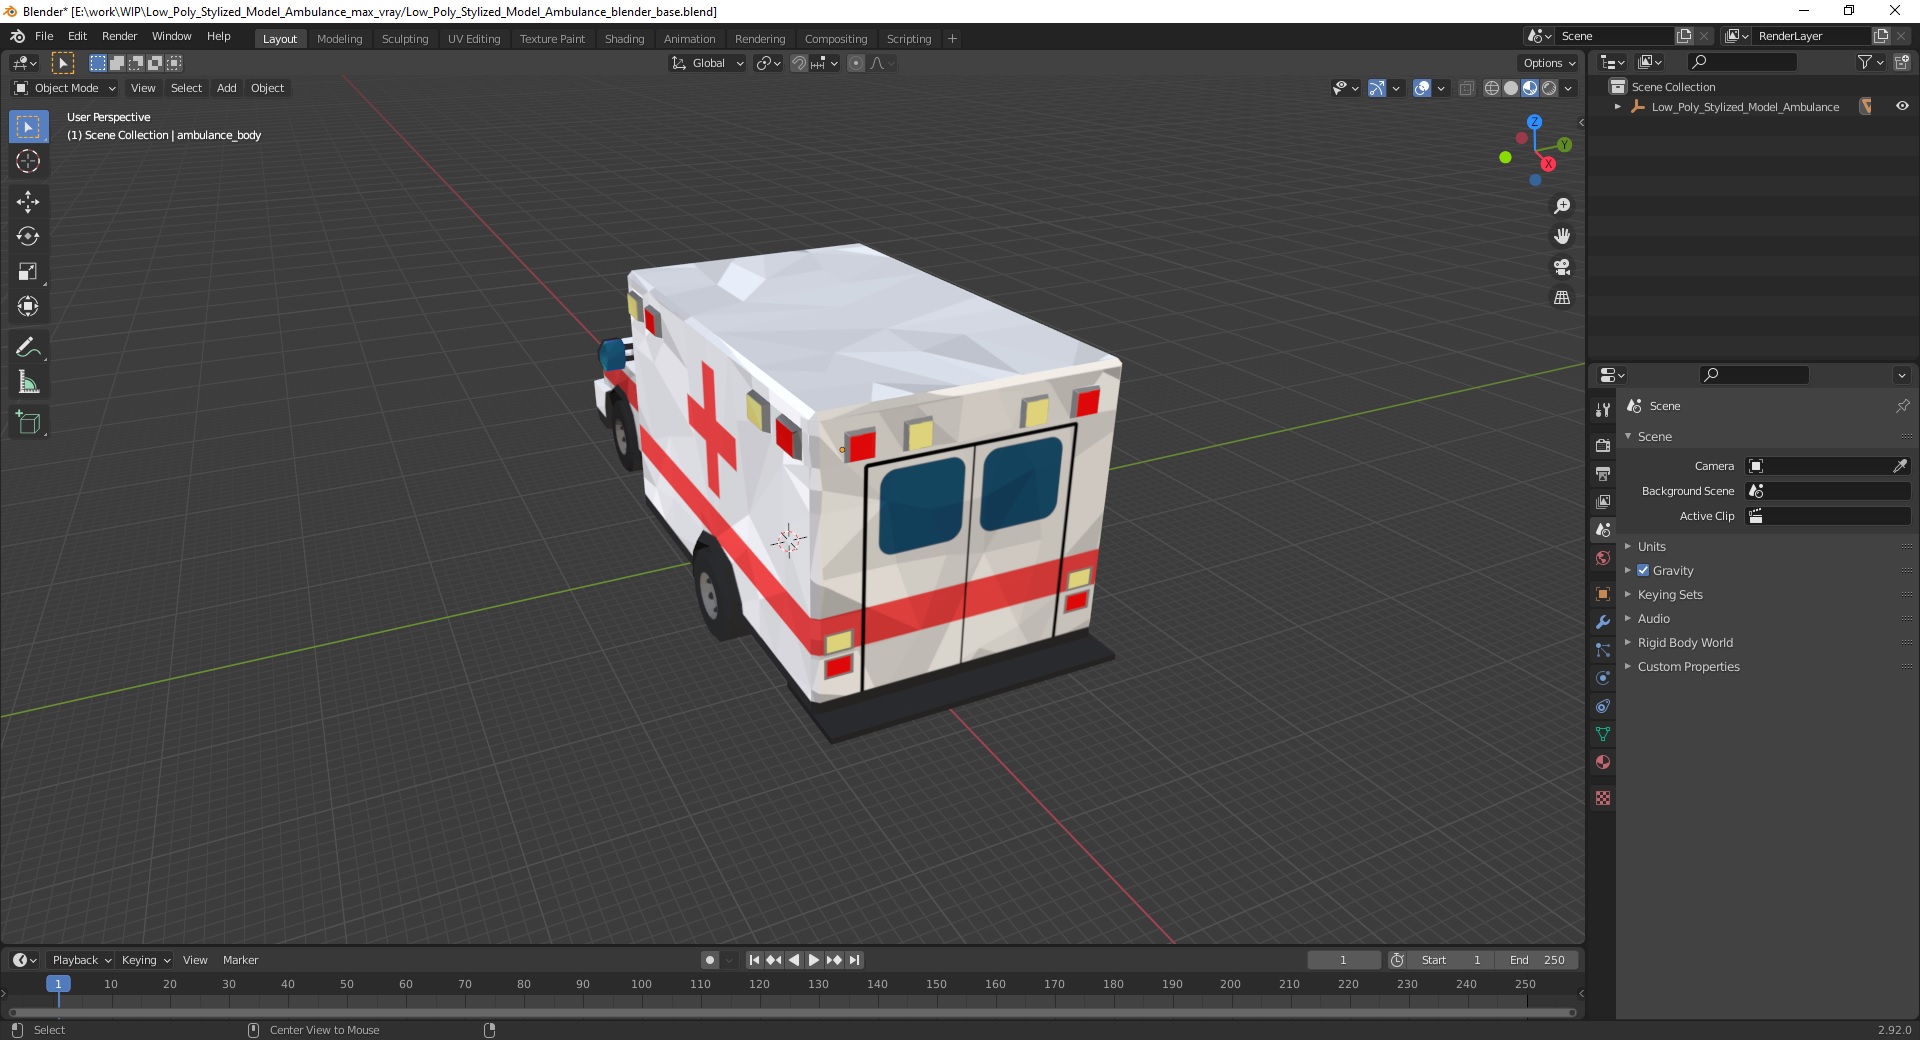Screen dimensions: 1920x1040
Task: Activate the Rotate tool
Action: [28, 237]
